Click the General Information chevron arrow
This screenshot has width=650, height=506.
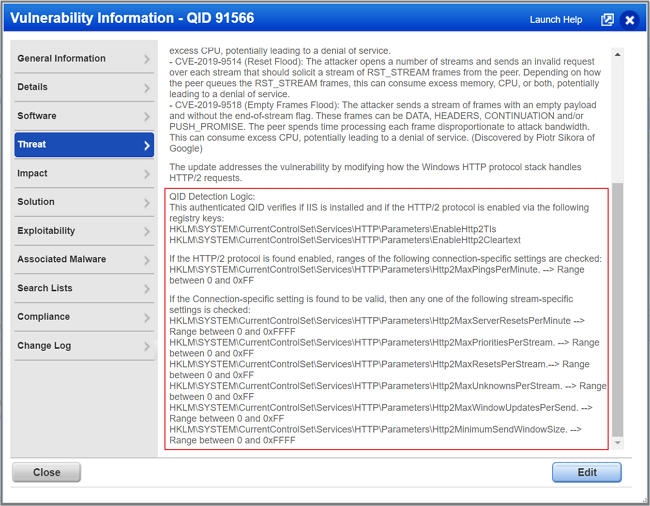point(147,59)
